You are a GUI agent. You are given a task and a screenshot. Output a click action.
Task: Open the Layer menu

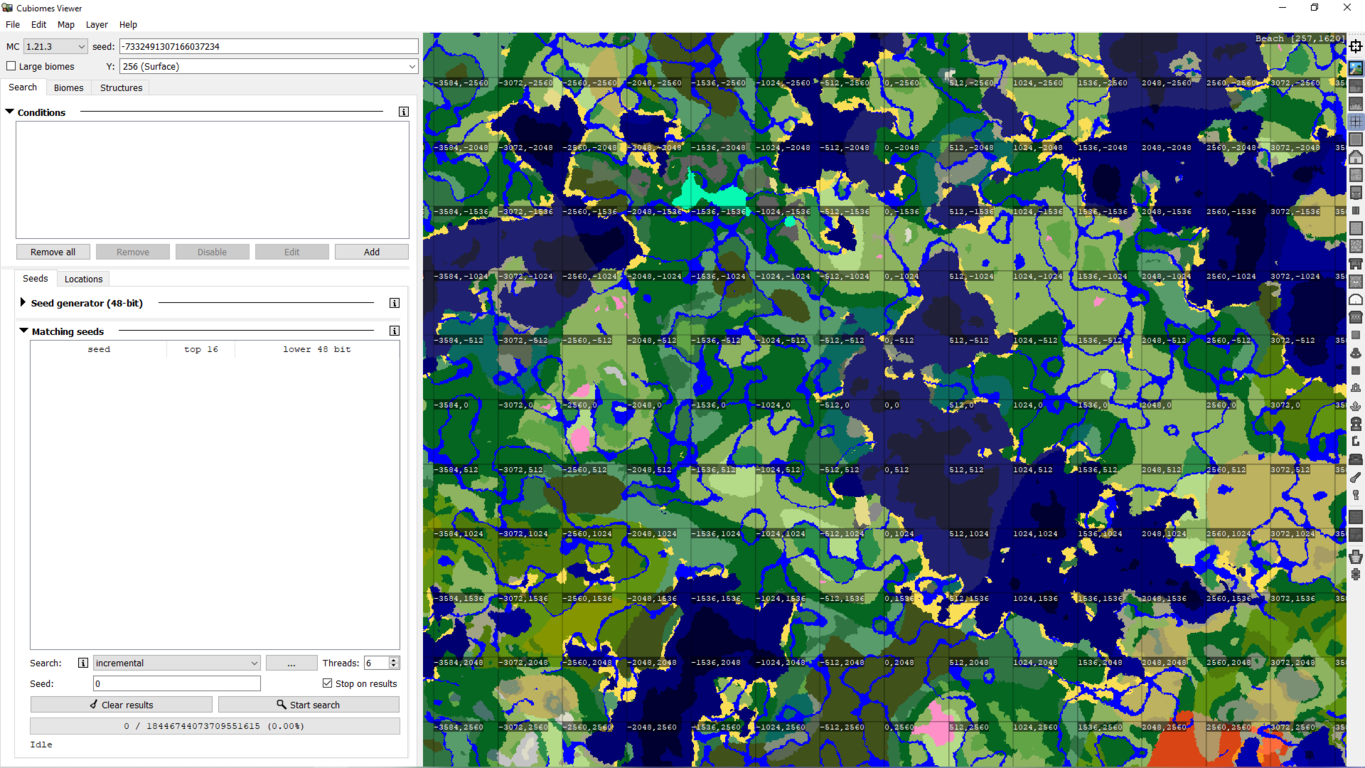(96, 24)
